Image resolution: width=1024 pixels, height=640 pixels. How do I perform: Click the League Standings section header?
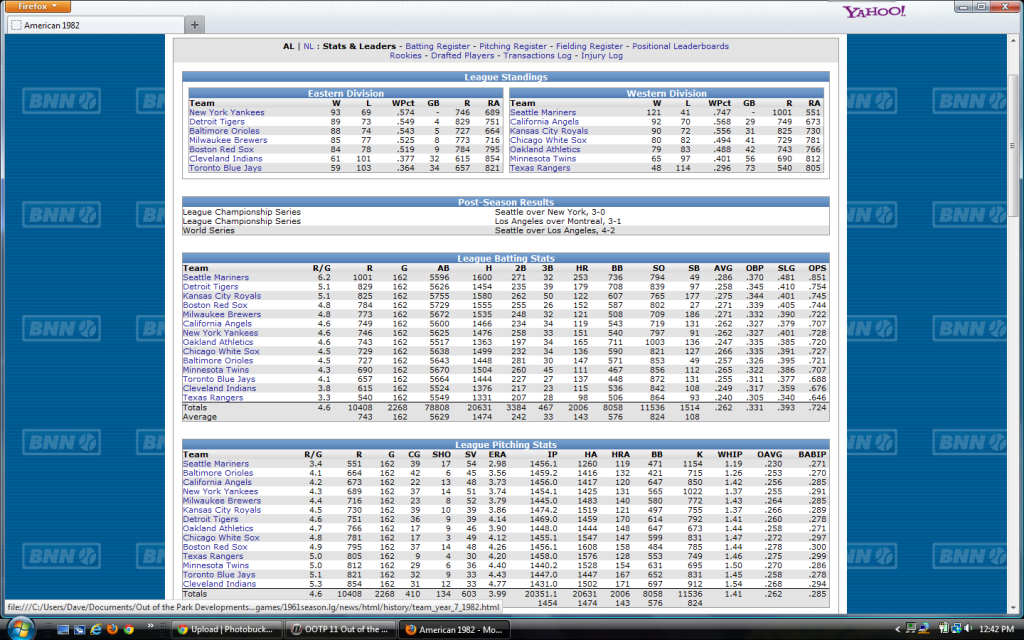pos(505,77)
